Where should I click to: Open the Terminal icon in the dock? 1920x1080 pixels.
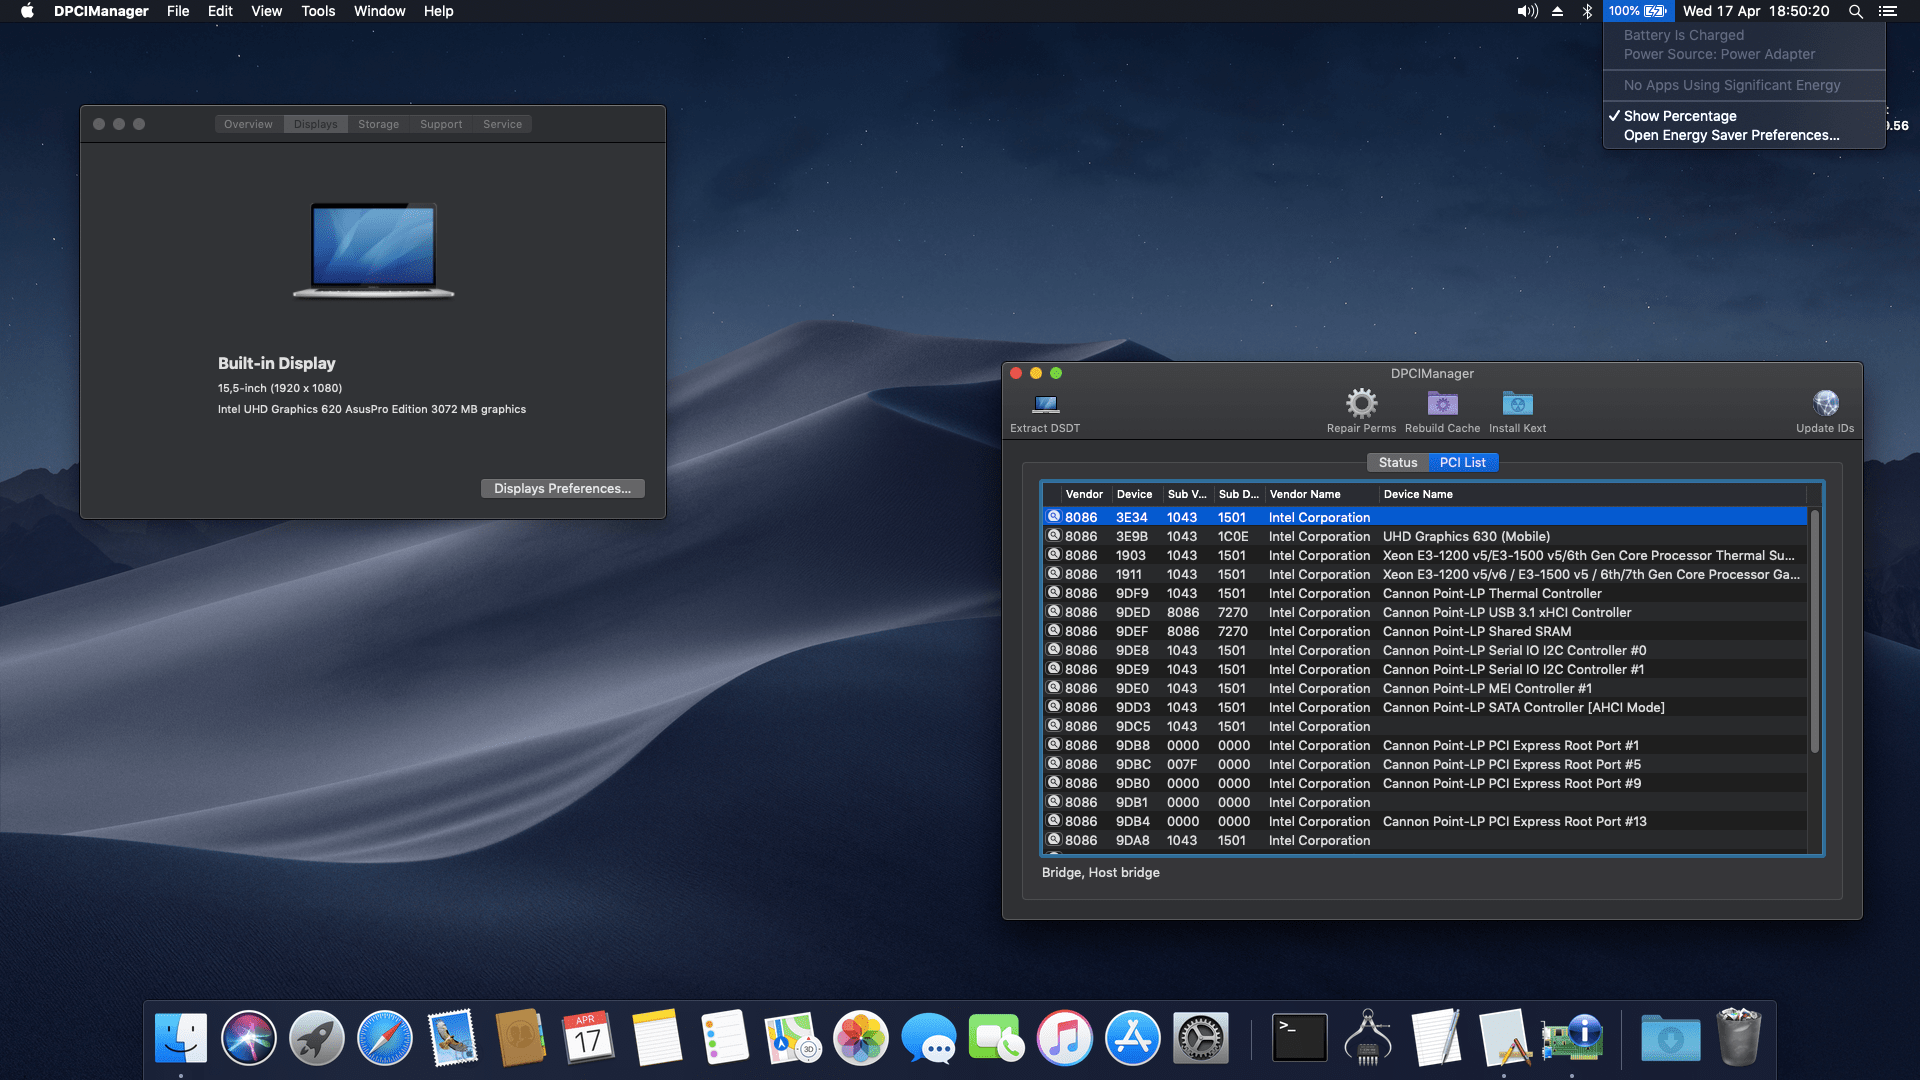[1299, 1038]
